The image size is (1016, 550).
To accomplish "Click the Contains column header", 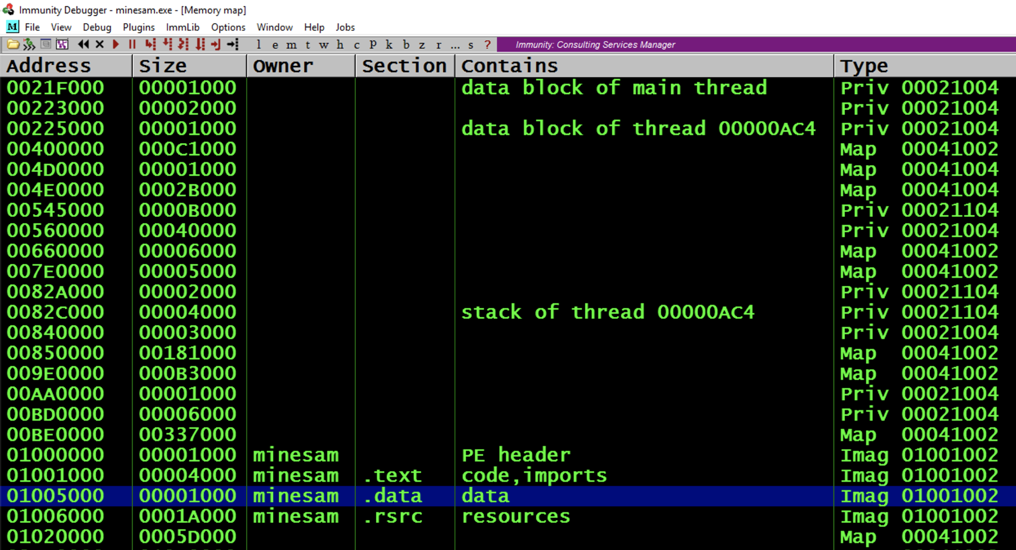I will point(644,66).
